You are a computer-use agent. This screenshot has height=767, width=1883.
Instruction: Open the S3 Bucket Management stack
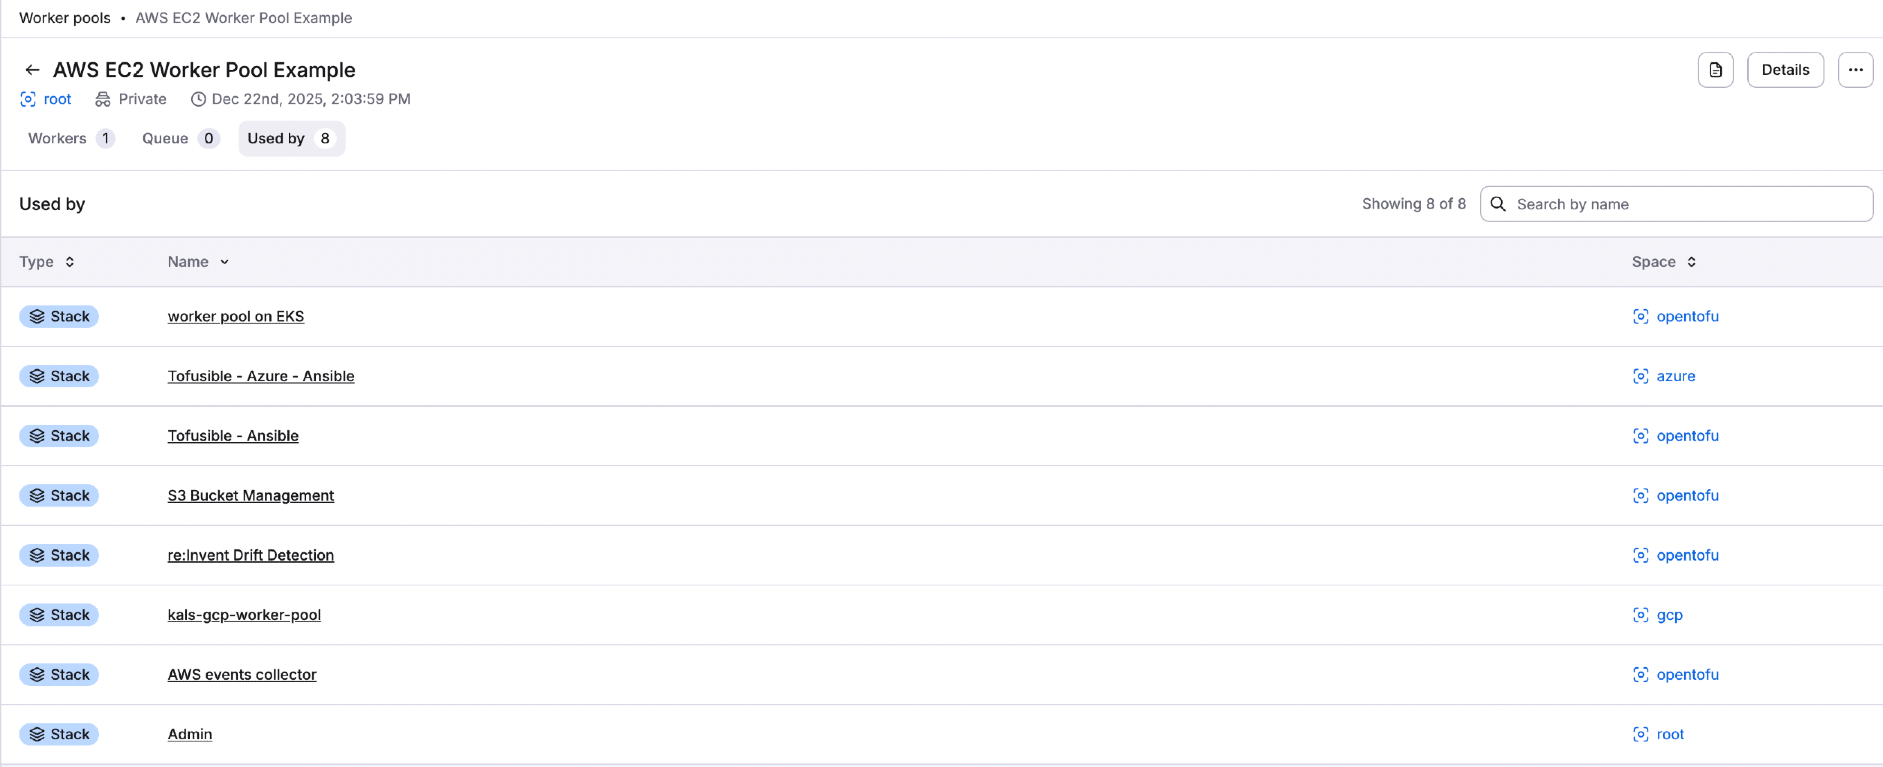coord(251,496)
